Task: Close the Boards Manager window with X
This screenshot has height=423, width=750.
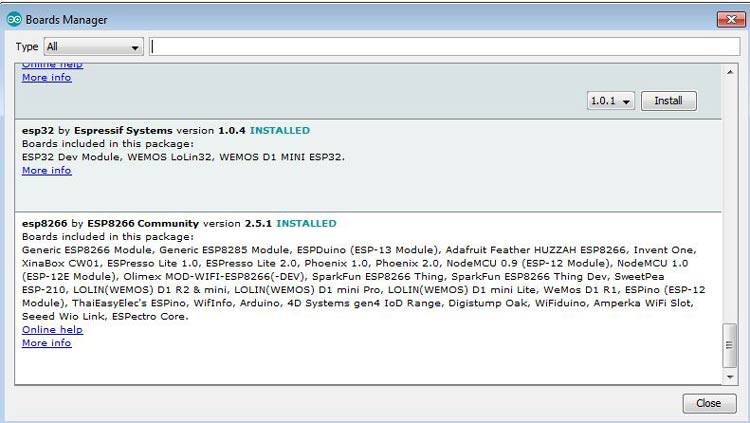Action: [x=731, y=19]
